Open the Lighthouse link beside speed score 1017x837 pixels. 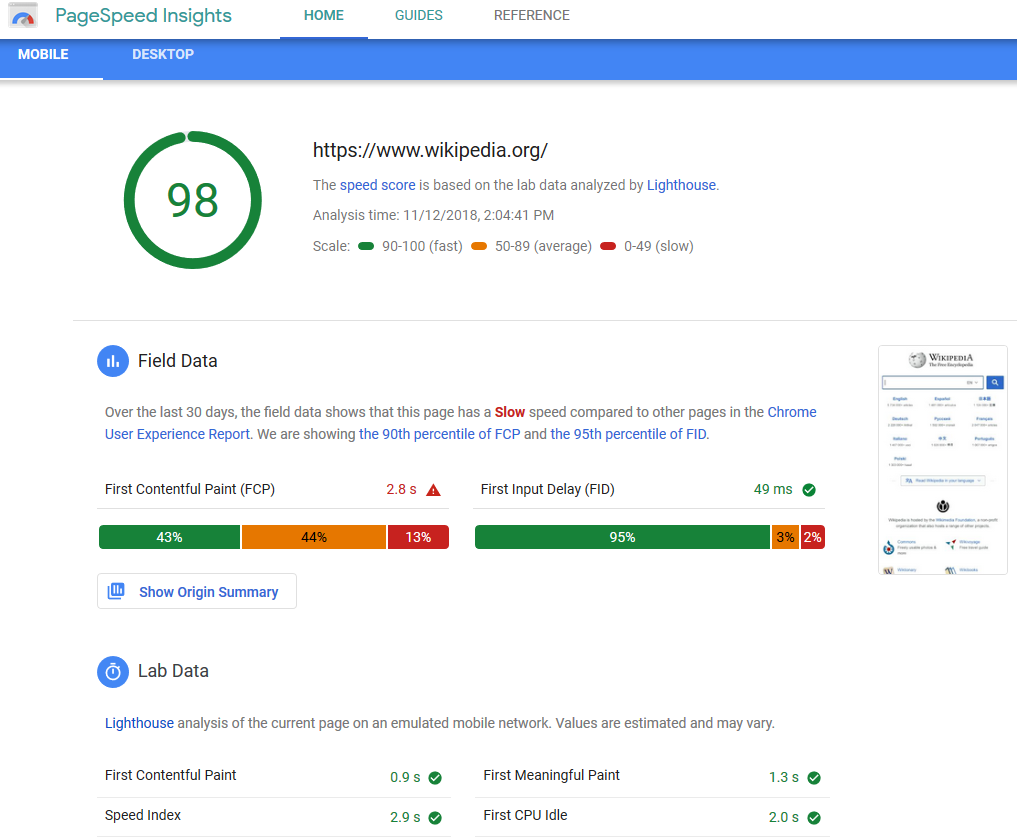(681, 185)
